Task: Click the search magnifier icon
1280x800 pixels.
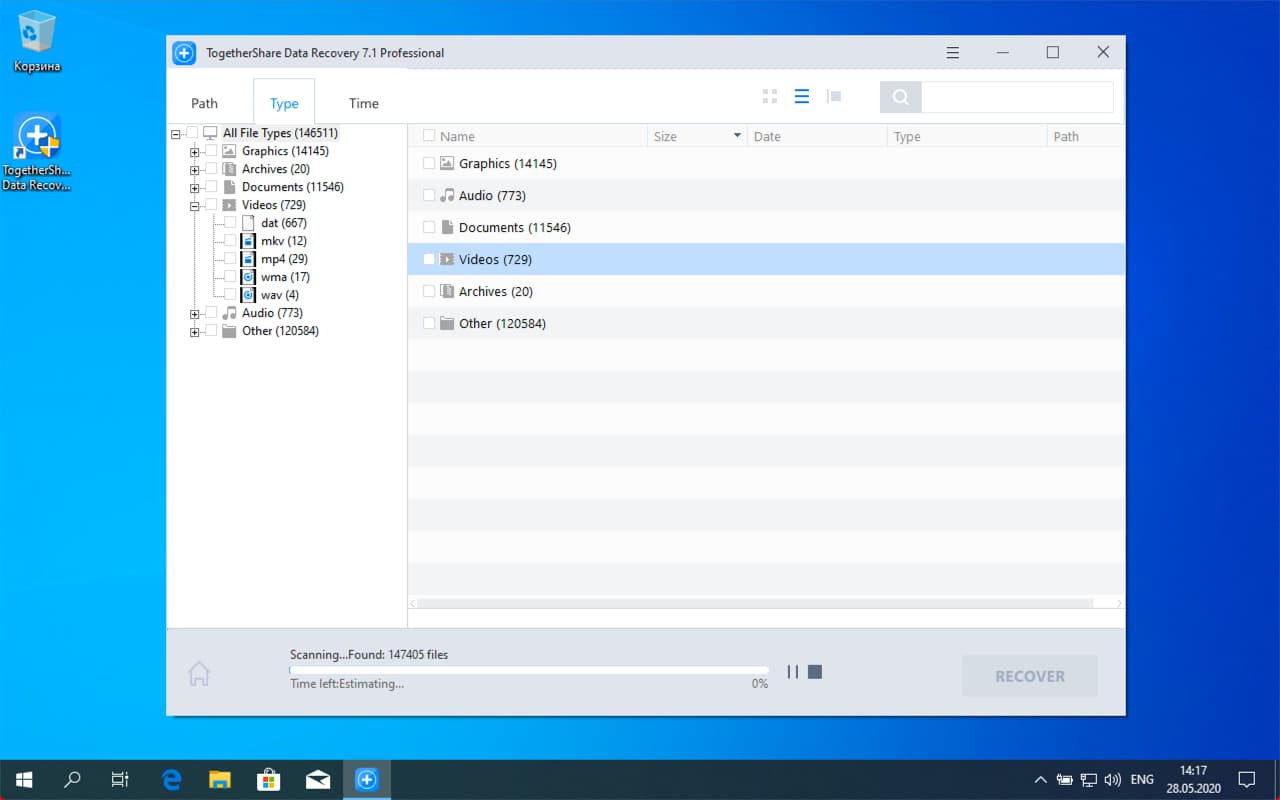Action: [899, 96]
